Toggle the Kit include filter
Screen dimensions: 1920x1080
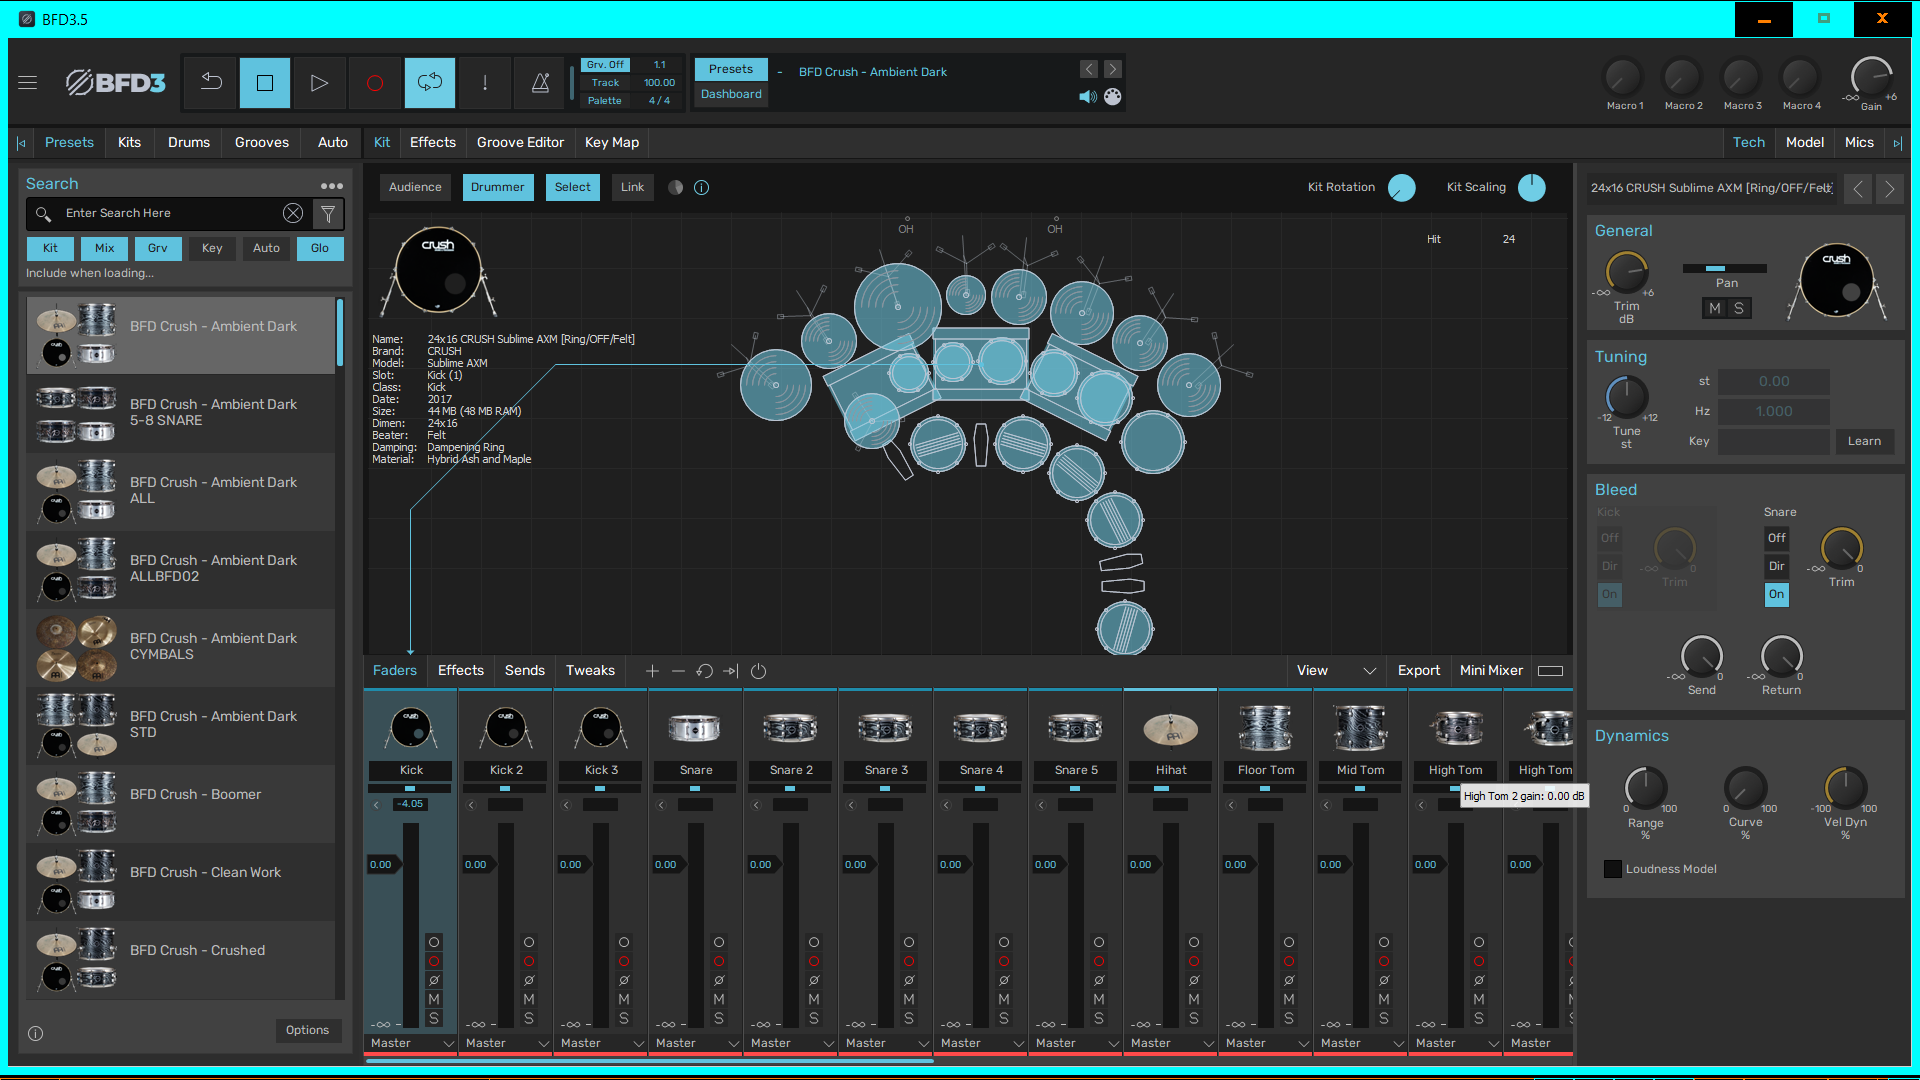click(x=50, y=248)
